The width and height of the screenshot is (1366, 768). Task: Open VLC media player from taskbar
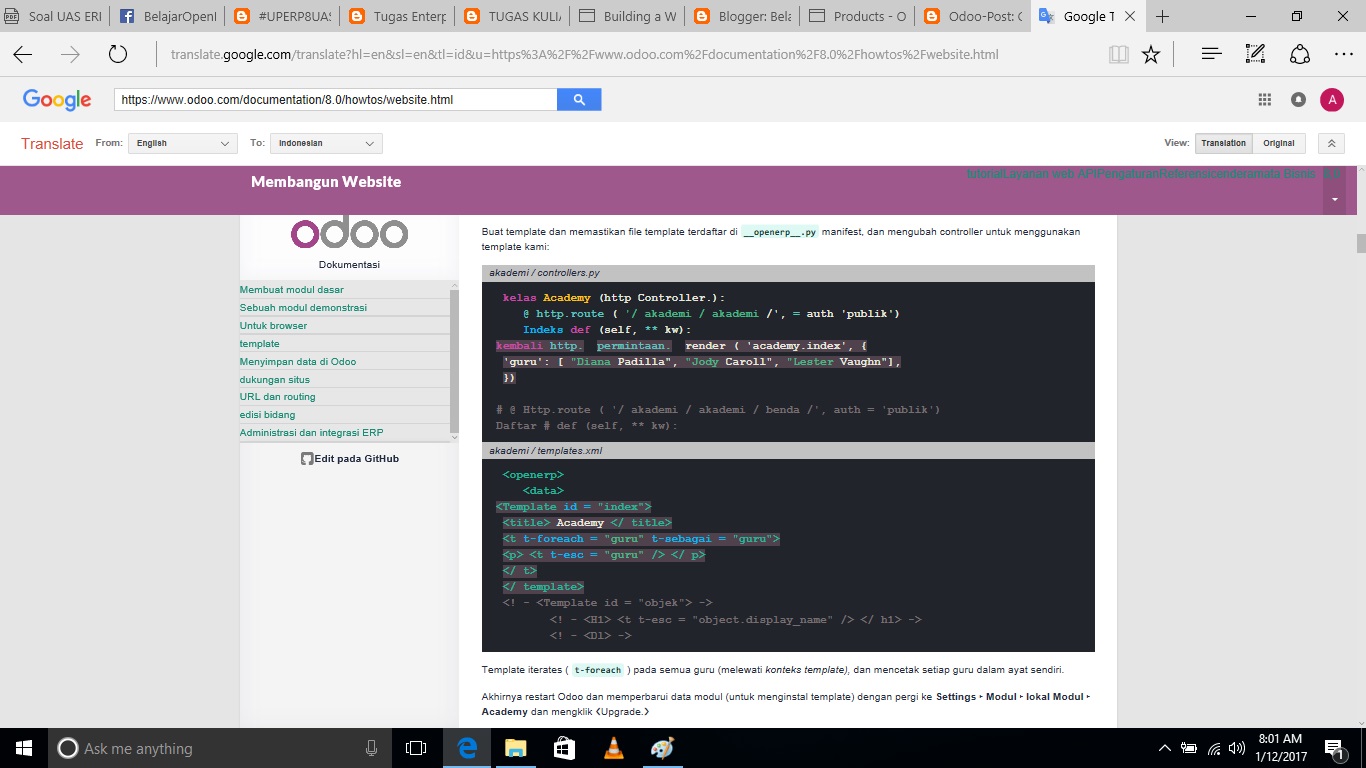pos(613,748)
